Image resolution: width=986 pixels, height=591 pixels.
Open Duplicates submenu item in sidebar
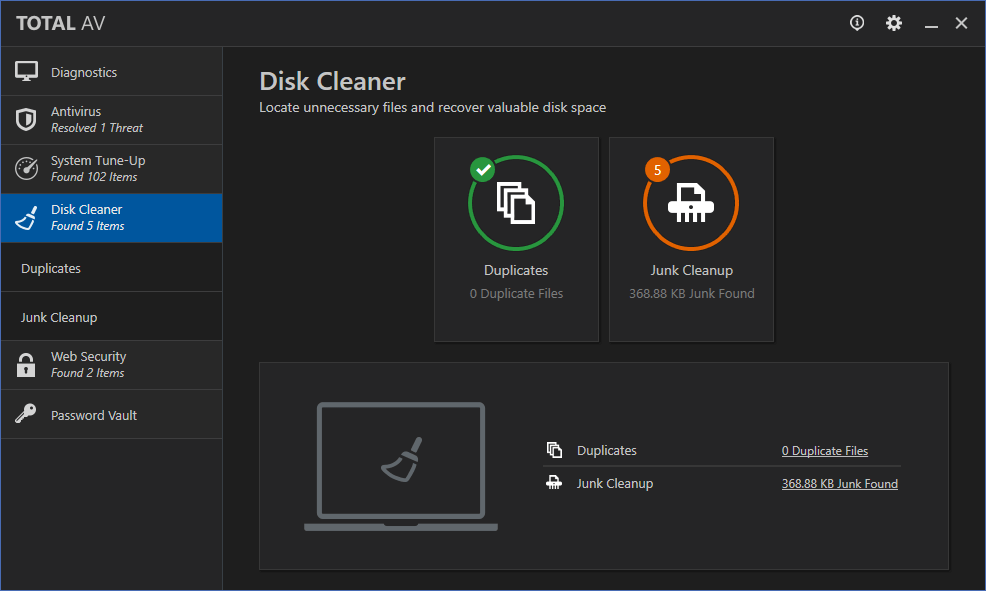click(111, 268)
